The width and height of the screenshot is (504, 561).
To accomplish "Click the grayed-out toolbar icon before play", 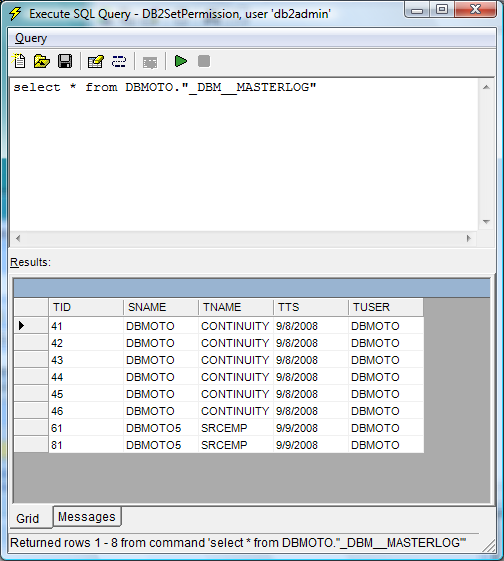I will click(x=150, y=63).
